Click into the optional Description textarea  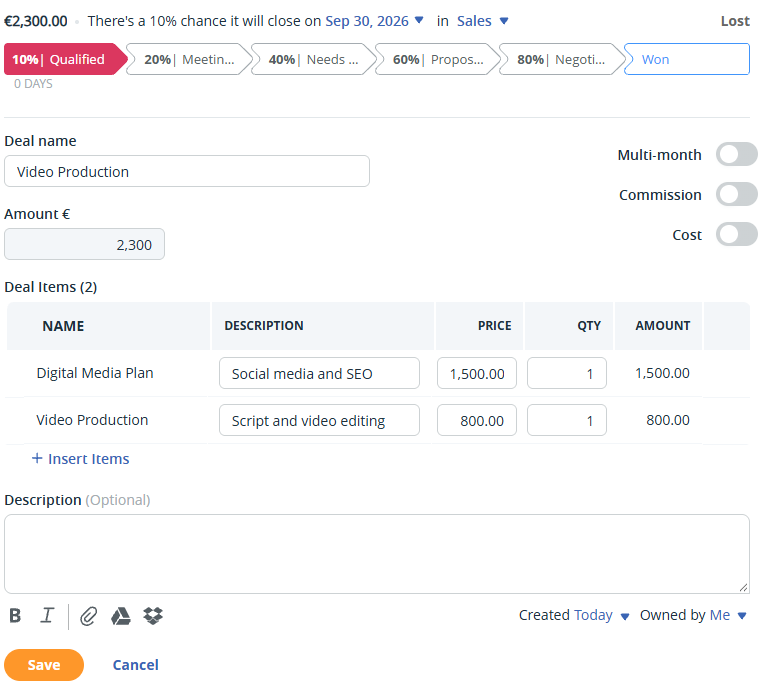click(x=377, y=554)
